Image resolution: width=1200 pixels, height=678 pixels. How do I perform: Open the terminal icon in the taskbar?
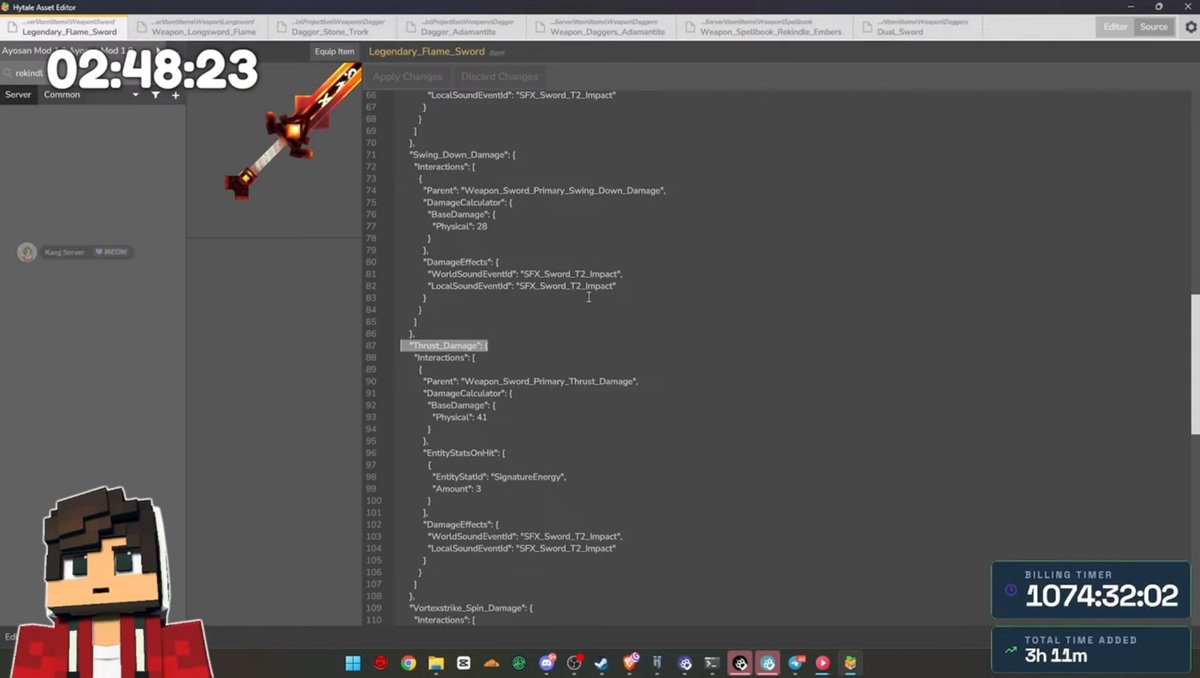712,662
